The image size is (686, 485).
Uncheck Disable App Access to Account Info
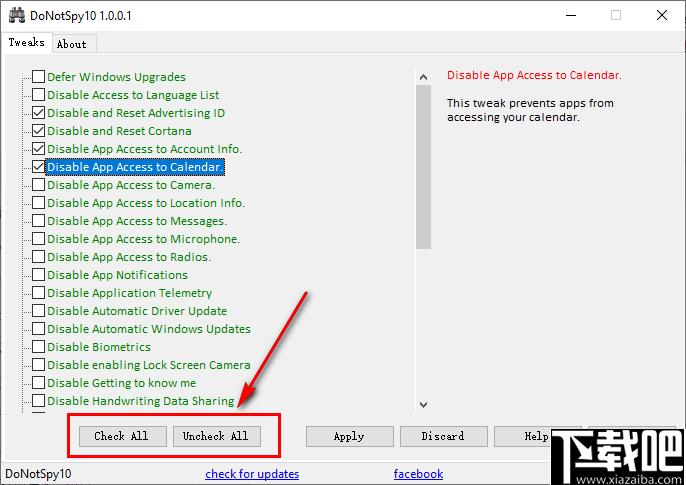[38, 148]
